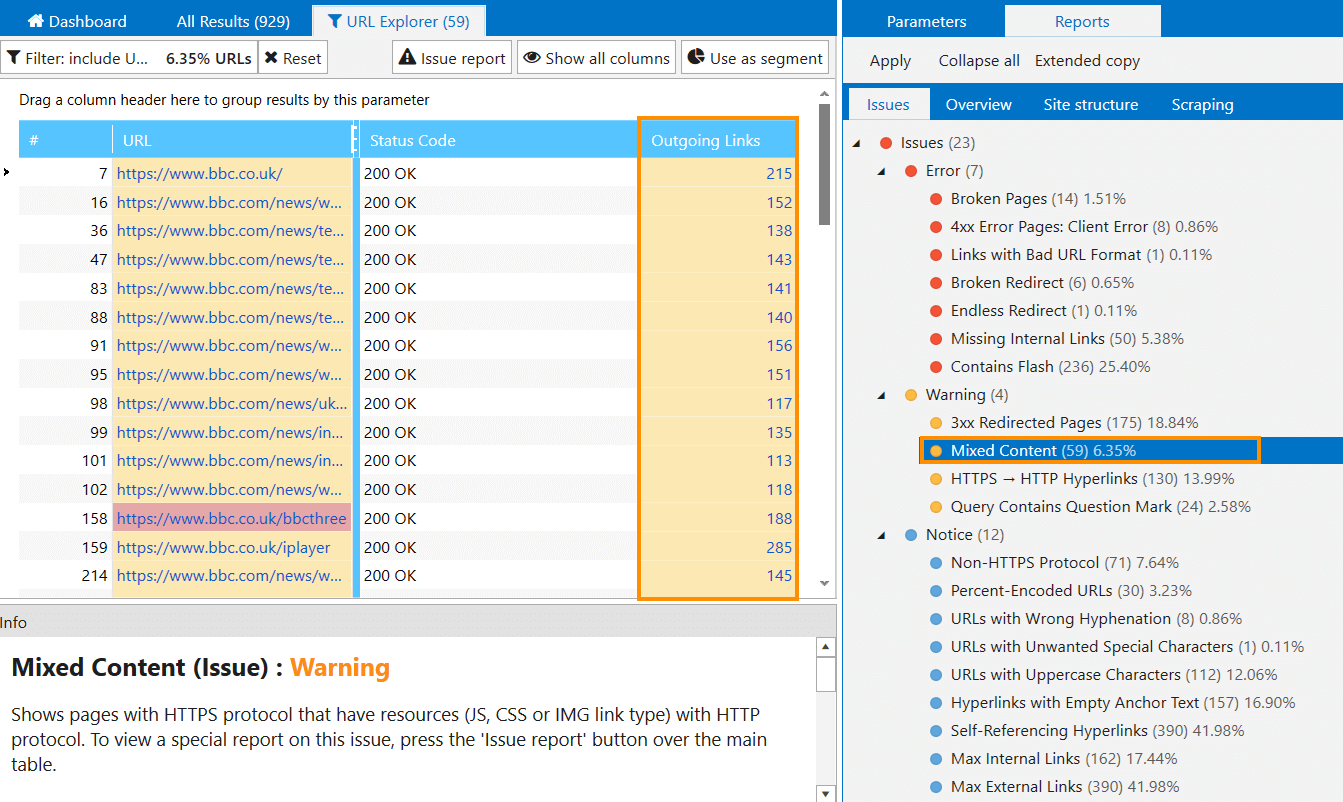
Task: Click scroll-down arrow of results table
Action: point(824,583)
